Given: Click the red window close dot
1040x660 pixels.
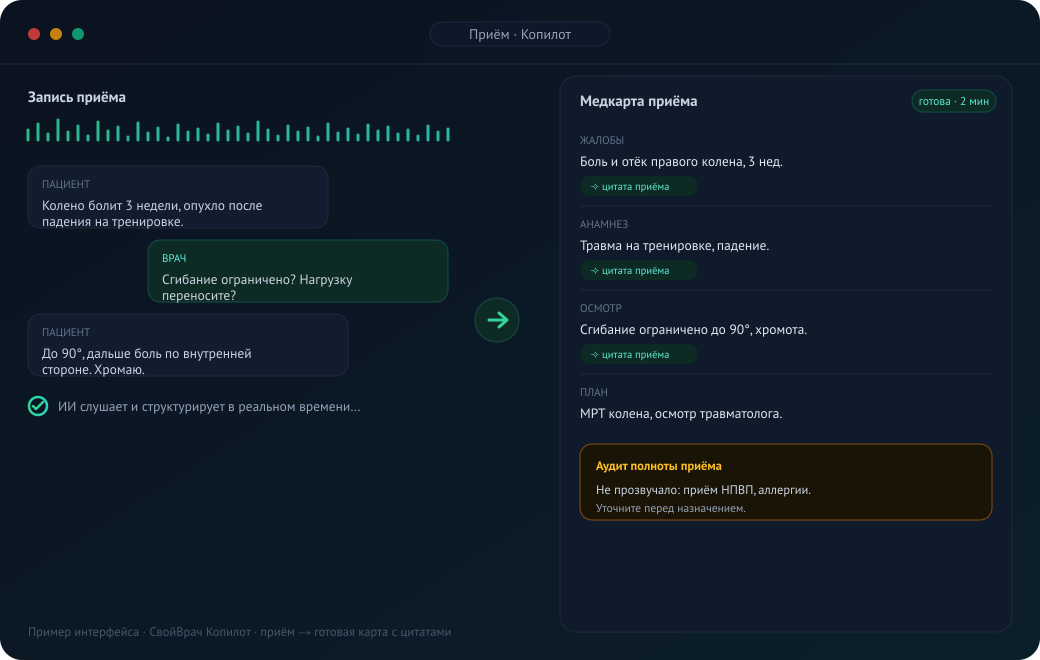Looking at the screenshot, I should 34,34.
